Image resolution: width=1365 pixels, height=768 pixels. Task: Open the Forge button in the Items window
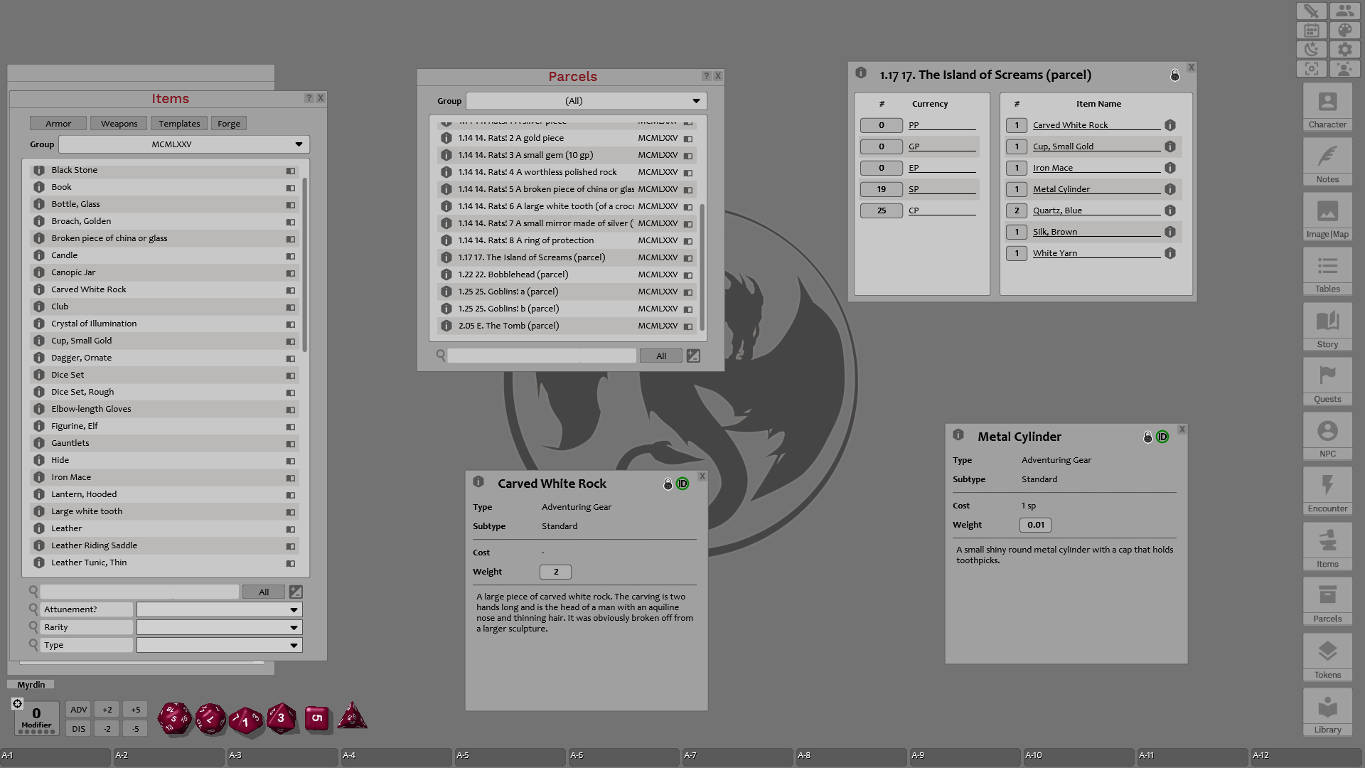tap(228, 122)
